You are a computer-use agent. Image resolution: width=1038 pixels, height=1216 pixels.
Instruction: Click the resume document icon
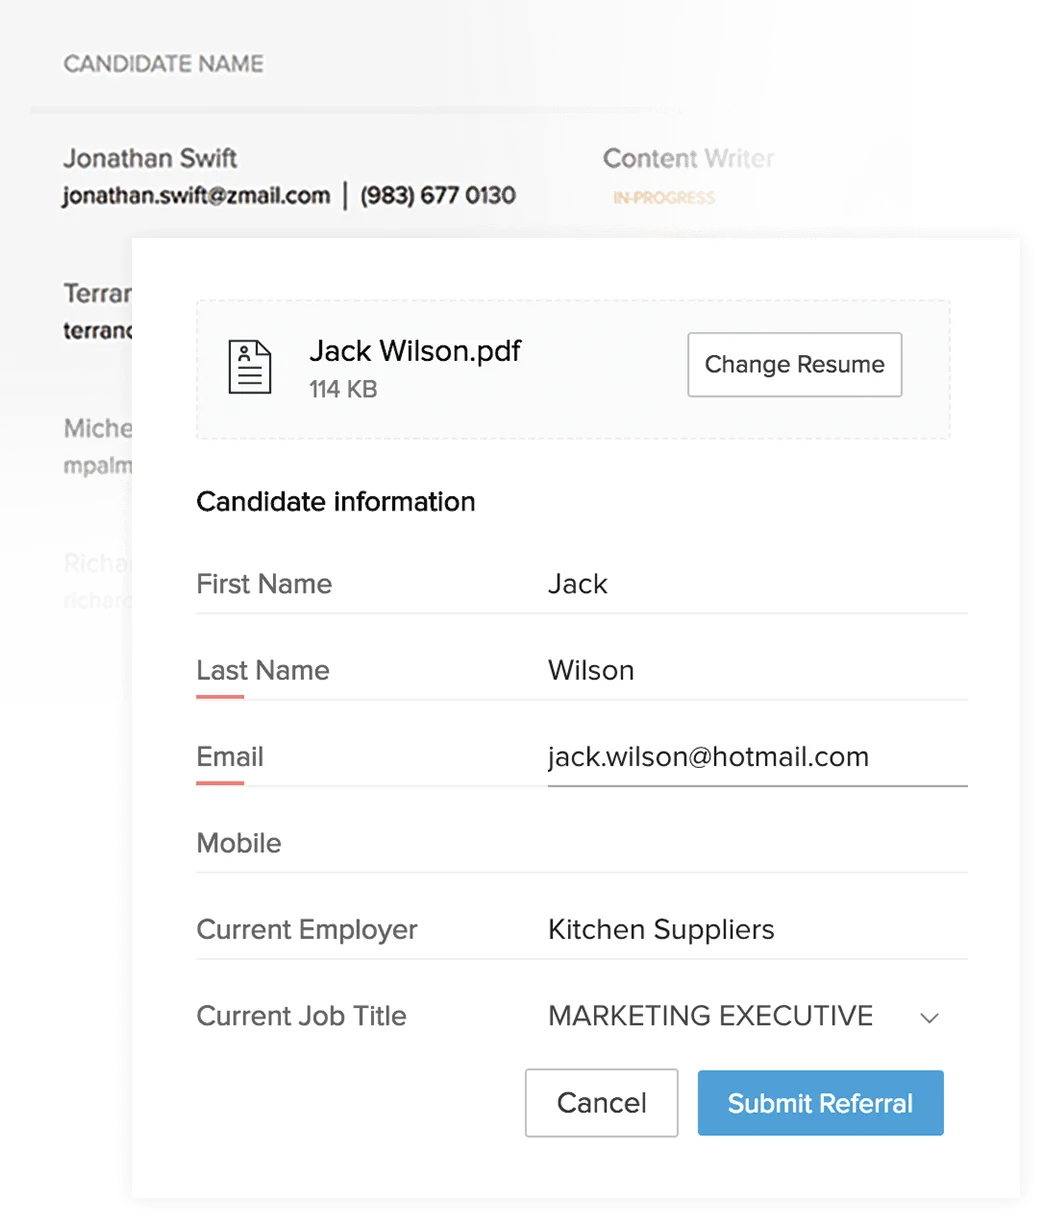coord(250,367)
